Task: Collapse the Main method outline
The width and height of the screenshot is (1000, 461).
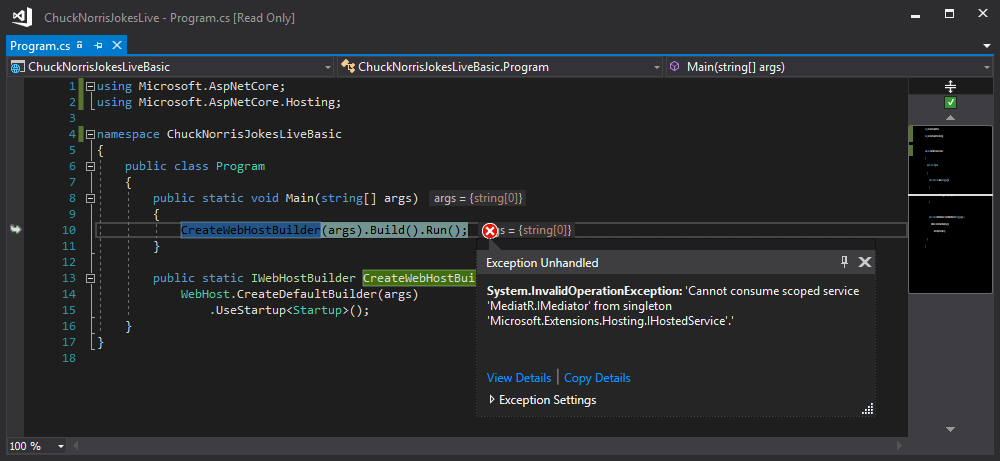Action: 89,198
